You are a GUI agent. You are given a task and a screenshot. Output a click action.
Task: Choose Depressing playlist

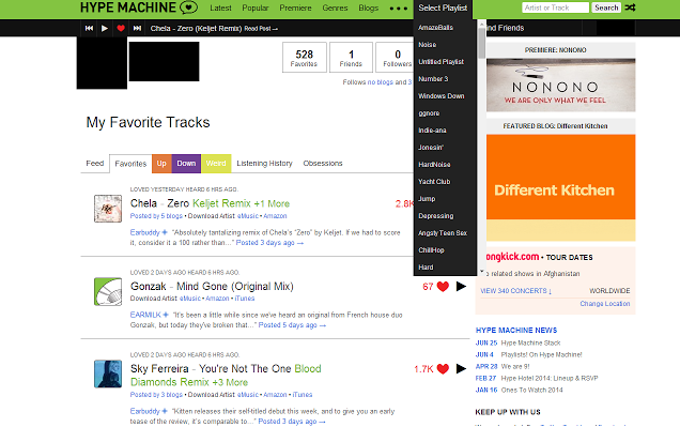pos(436,216)
